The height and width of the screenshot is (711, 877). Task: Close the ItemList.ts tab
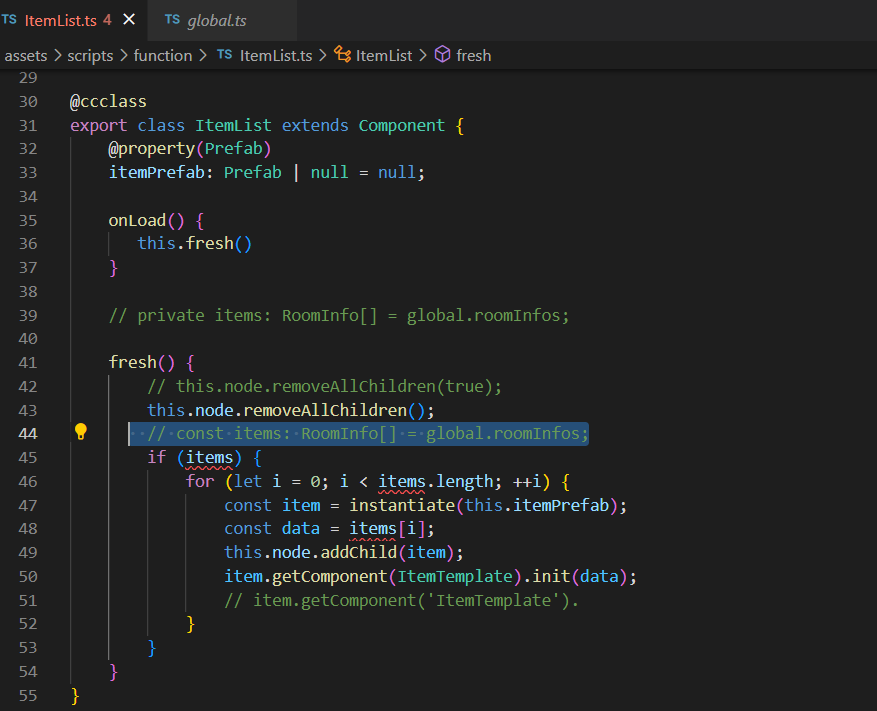(129, 20)
